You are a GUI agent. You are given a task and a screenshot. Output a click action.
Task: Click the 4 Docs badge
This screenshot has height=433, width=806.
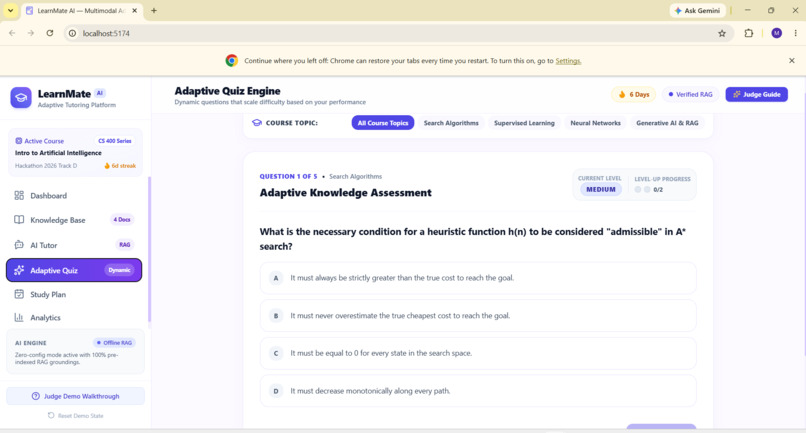pyautogui.click(x=122, y=220)
